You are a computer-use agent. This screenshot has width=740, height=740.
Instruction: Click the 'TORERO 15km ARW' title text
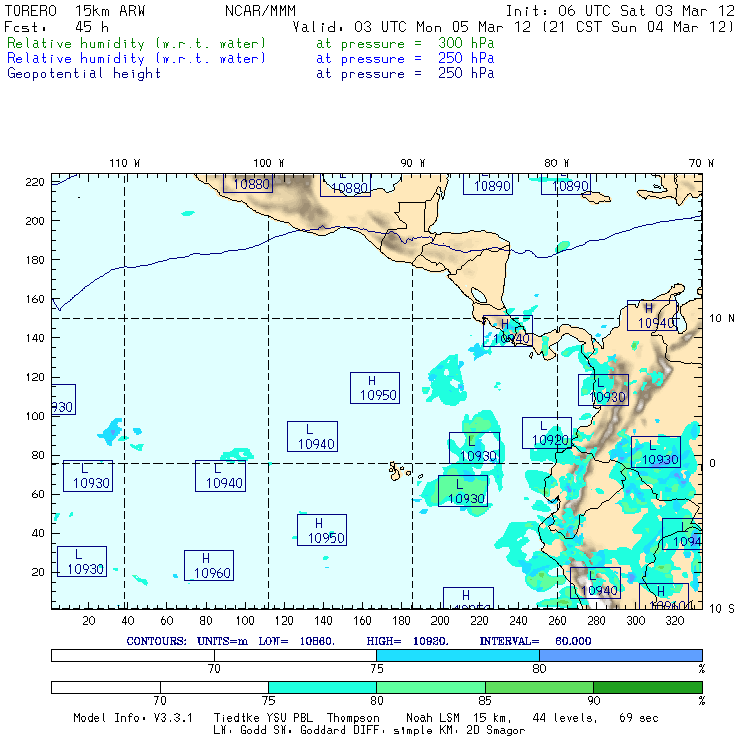click(75, 11)
